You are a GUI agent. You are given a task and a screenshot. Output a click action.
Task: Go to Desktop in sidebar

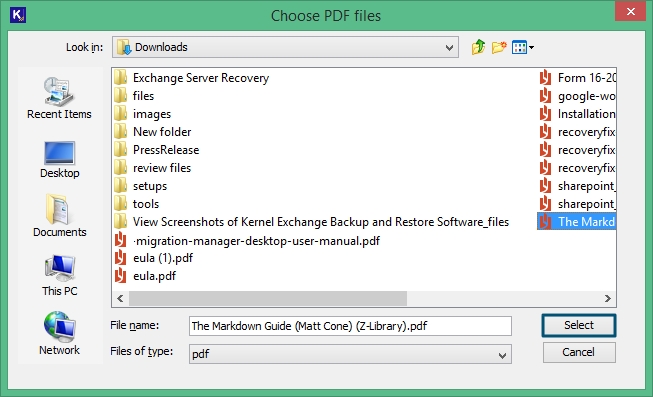tap(59, 160)
